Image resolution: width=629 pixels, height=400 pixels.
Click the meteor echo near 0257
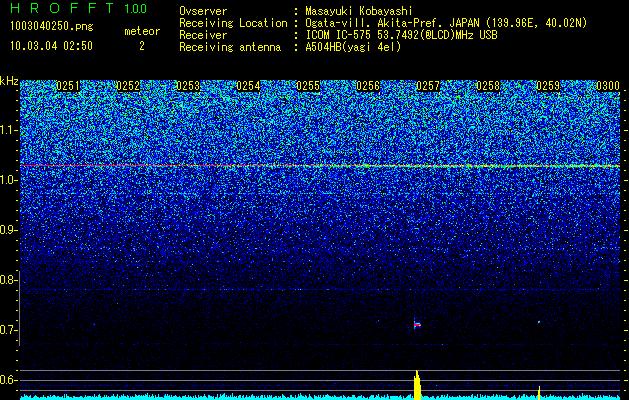[x=417, y=324]
